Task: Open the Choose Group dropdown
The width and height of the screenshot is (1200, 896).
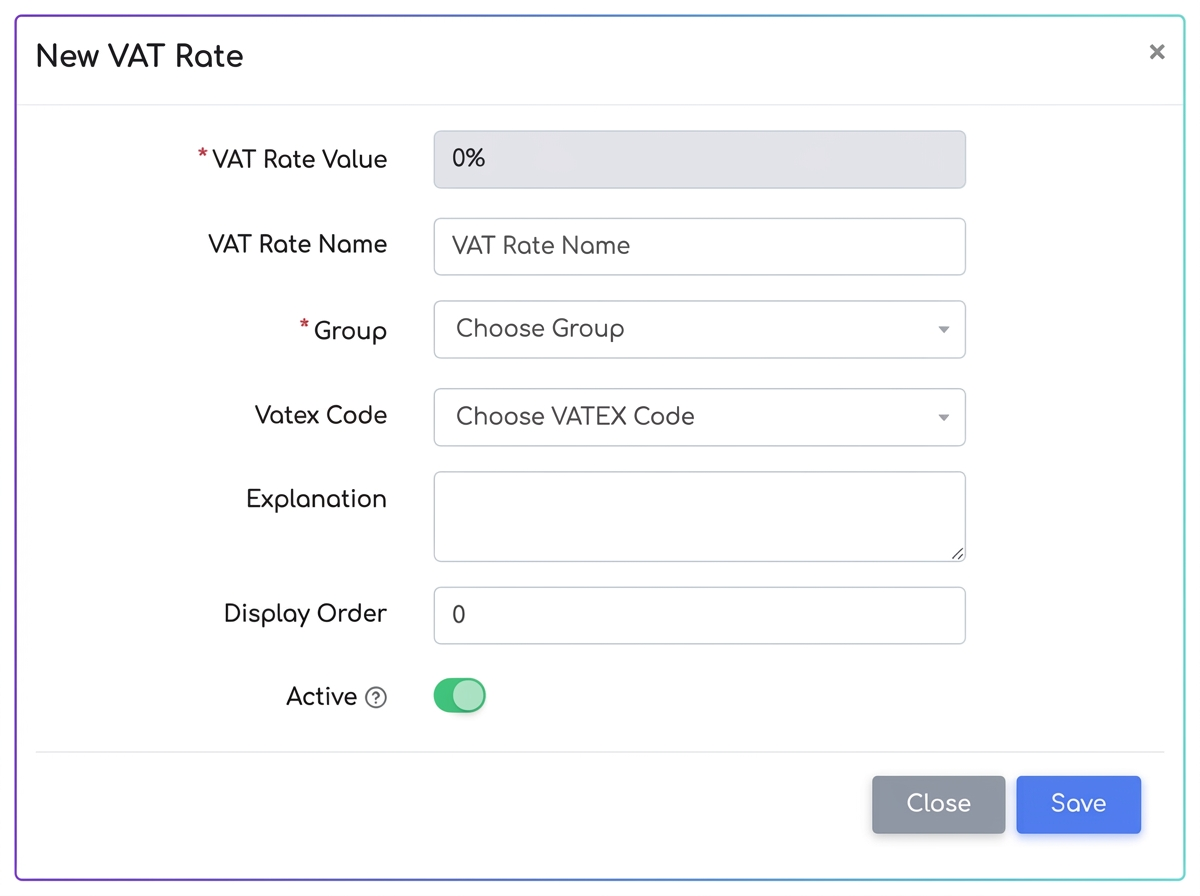Action: 700,329
